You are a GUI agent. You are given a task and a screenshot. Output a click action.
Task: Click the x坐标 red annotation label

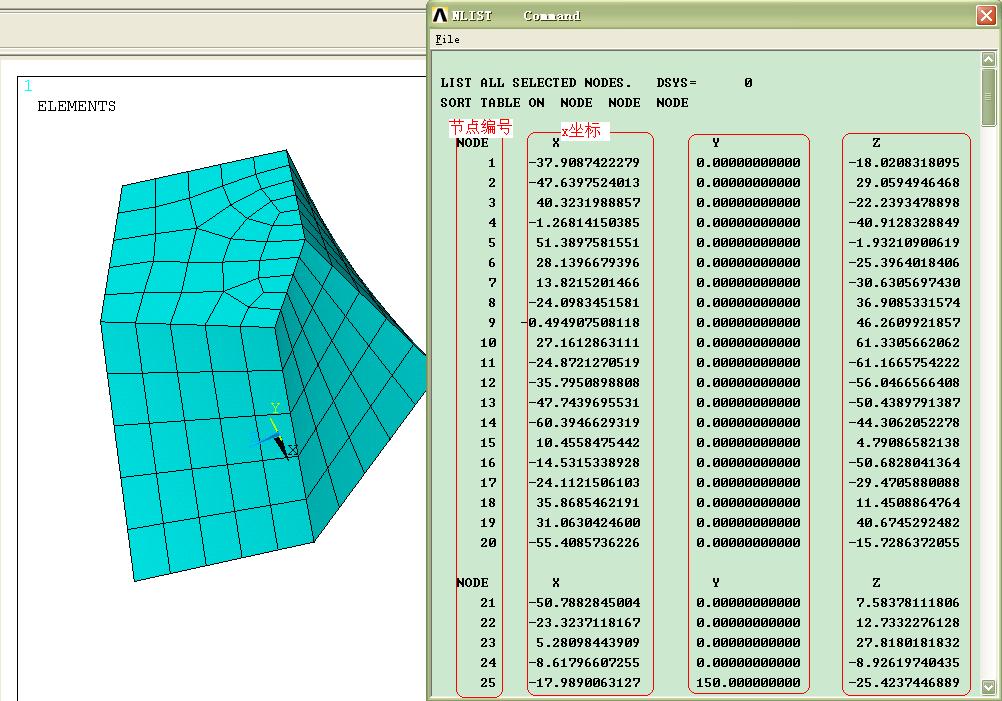tap(580, 130)
